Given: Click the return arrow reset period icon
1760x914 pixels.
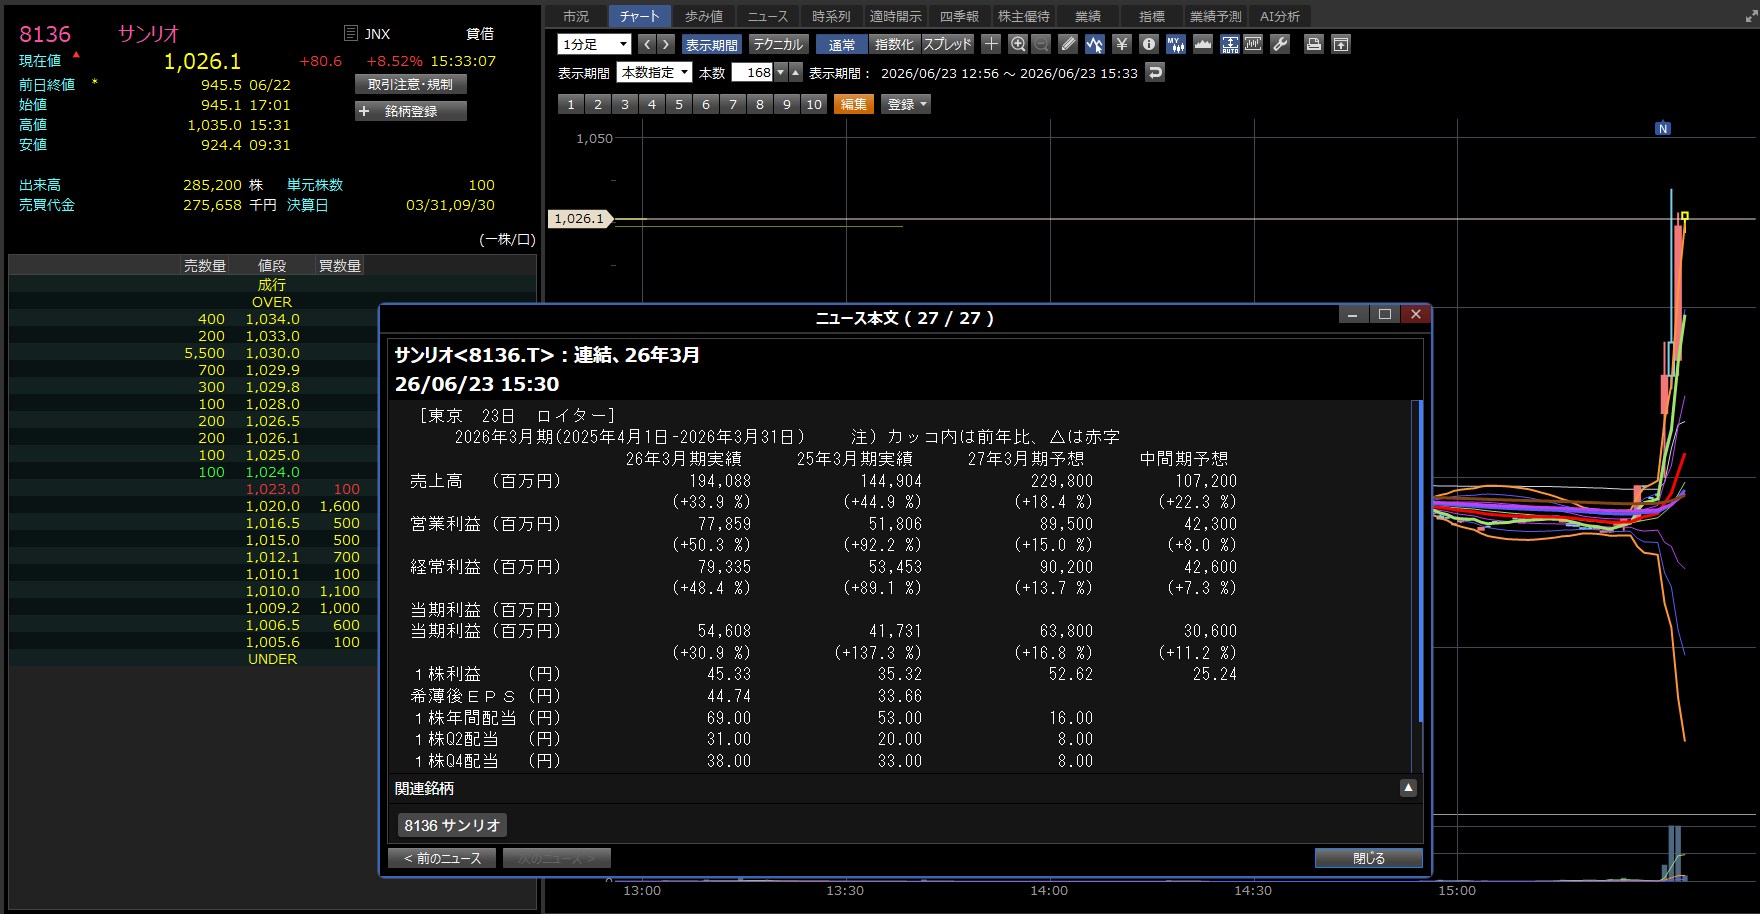Looking at the screenshot, I should 1155,72.
